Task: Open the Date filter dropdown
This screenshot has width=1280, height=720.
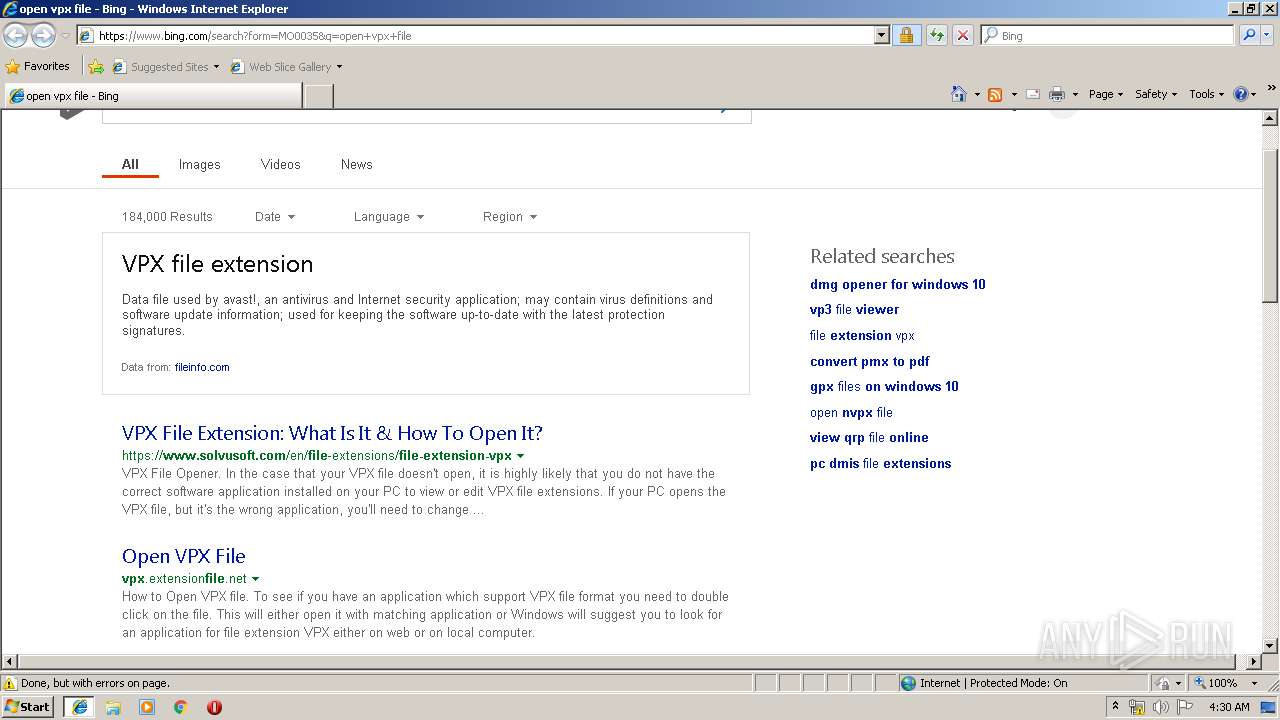Action: [x=275, y=216]
